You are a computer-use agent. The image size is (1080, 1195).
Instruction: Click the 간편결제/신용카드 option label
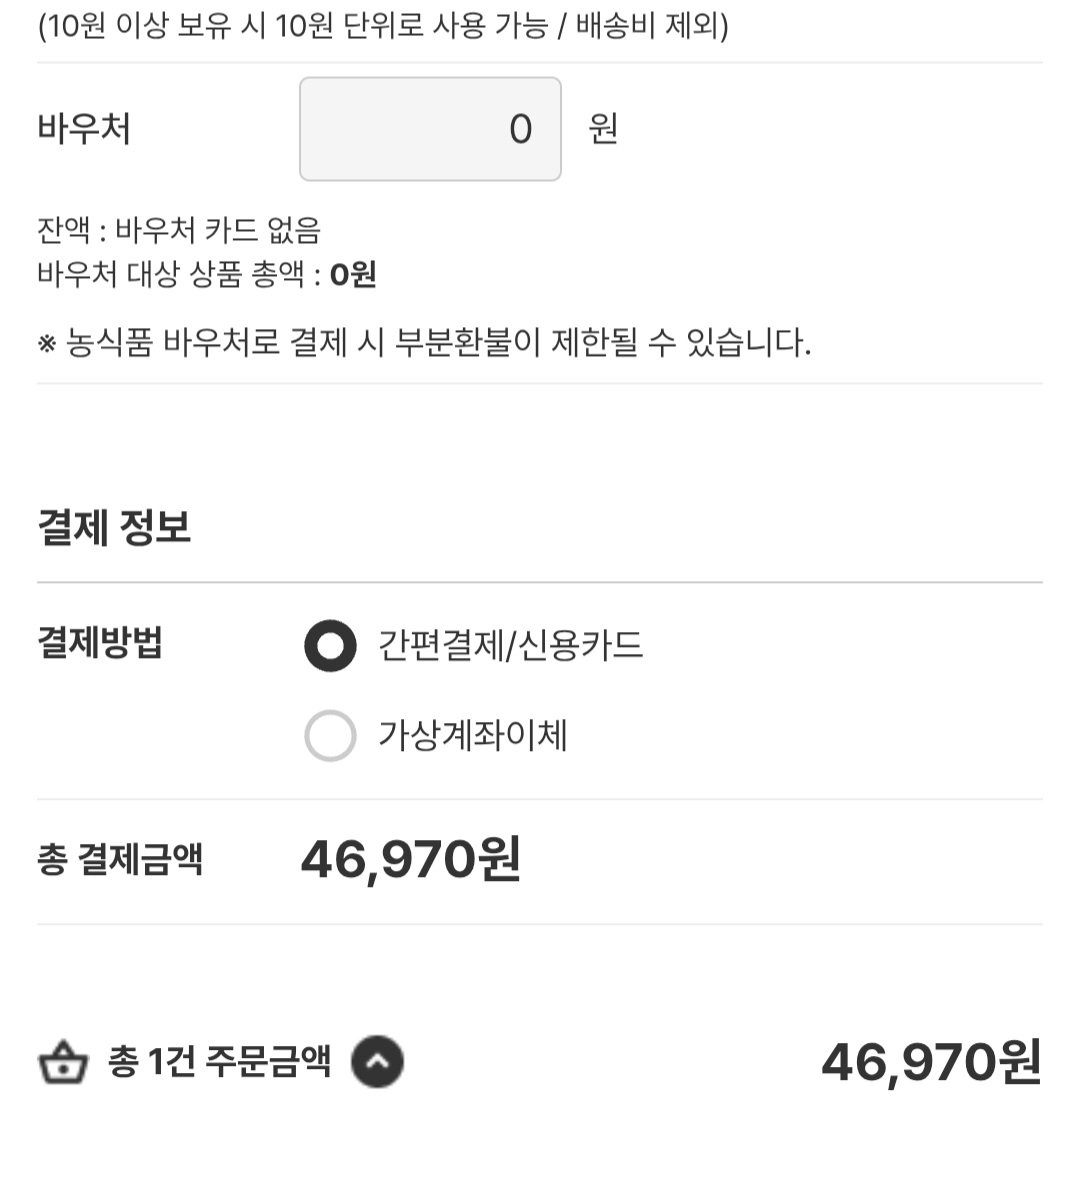pos(510,646)
